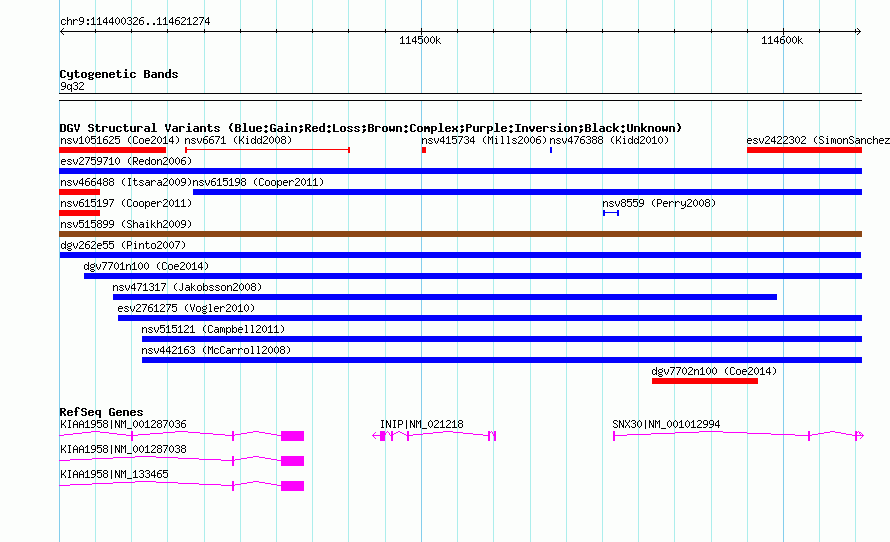
Task: Select KIAA1958|NM_001287036 gene label
Action: [x=123, y=424]
